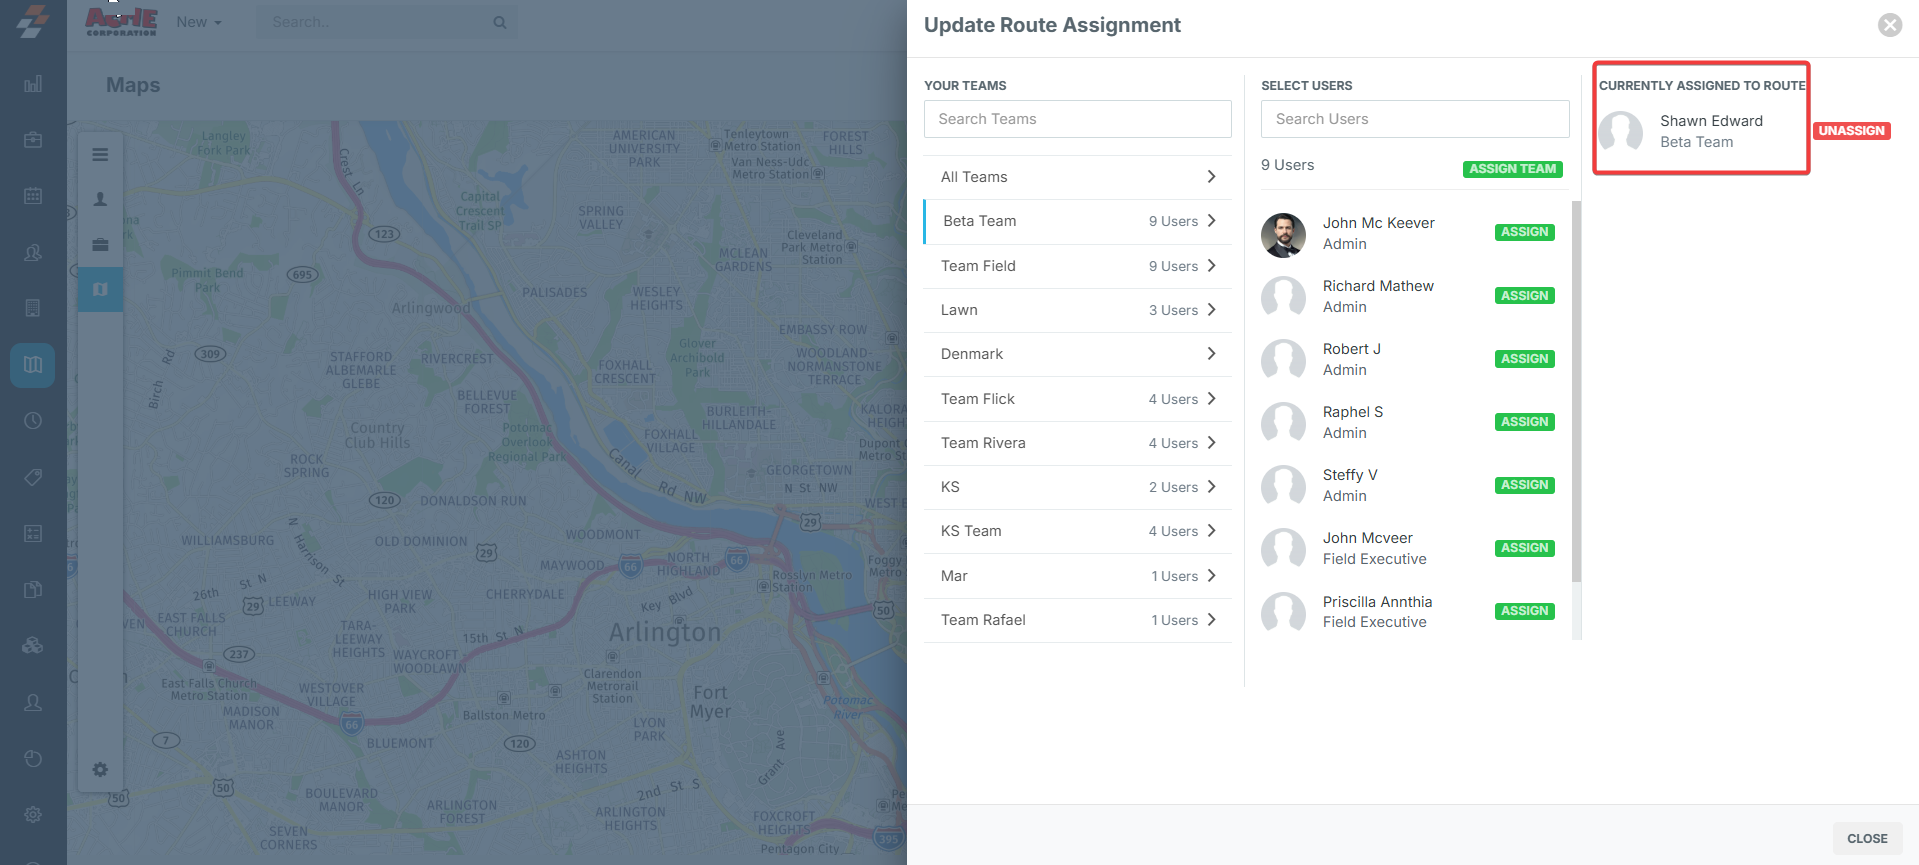Click the app logo at top-left corner
Screen dimensions: 1919x865
coord(33,22)
